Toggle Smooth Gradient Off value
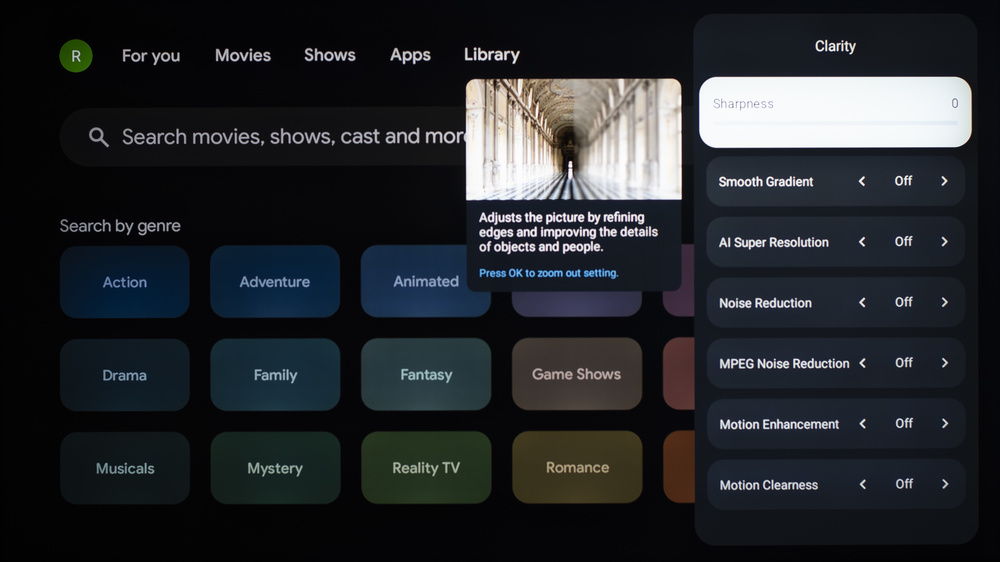Viewport: 1000px width, 562px height. 903,181
